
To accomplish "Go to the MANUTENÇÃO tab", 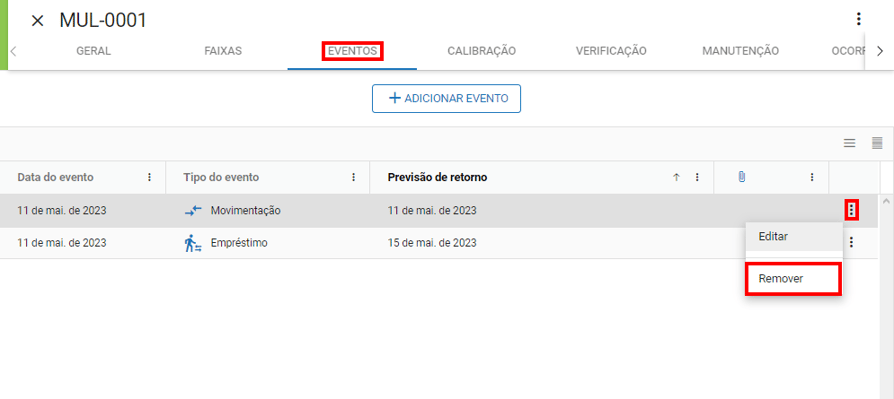I will pyautogui.click(x=740, y=51).
